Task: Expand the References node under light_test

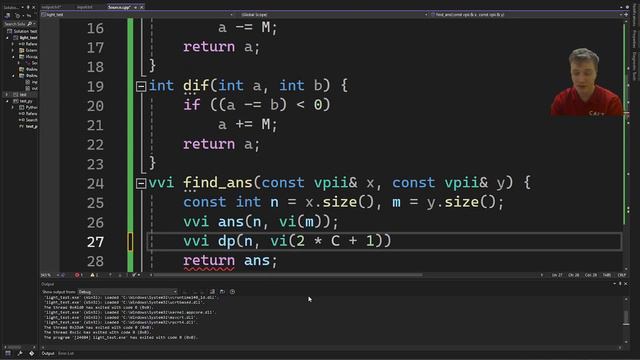Action: point(13,44)
